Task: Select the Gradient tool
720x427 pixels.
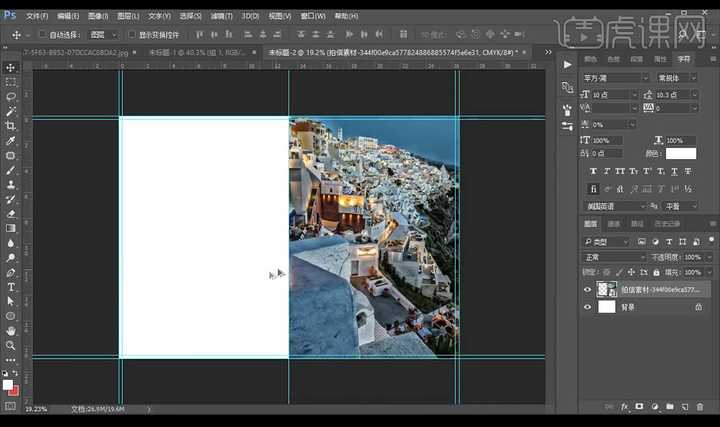Action: coord(11,228)
